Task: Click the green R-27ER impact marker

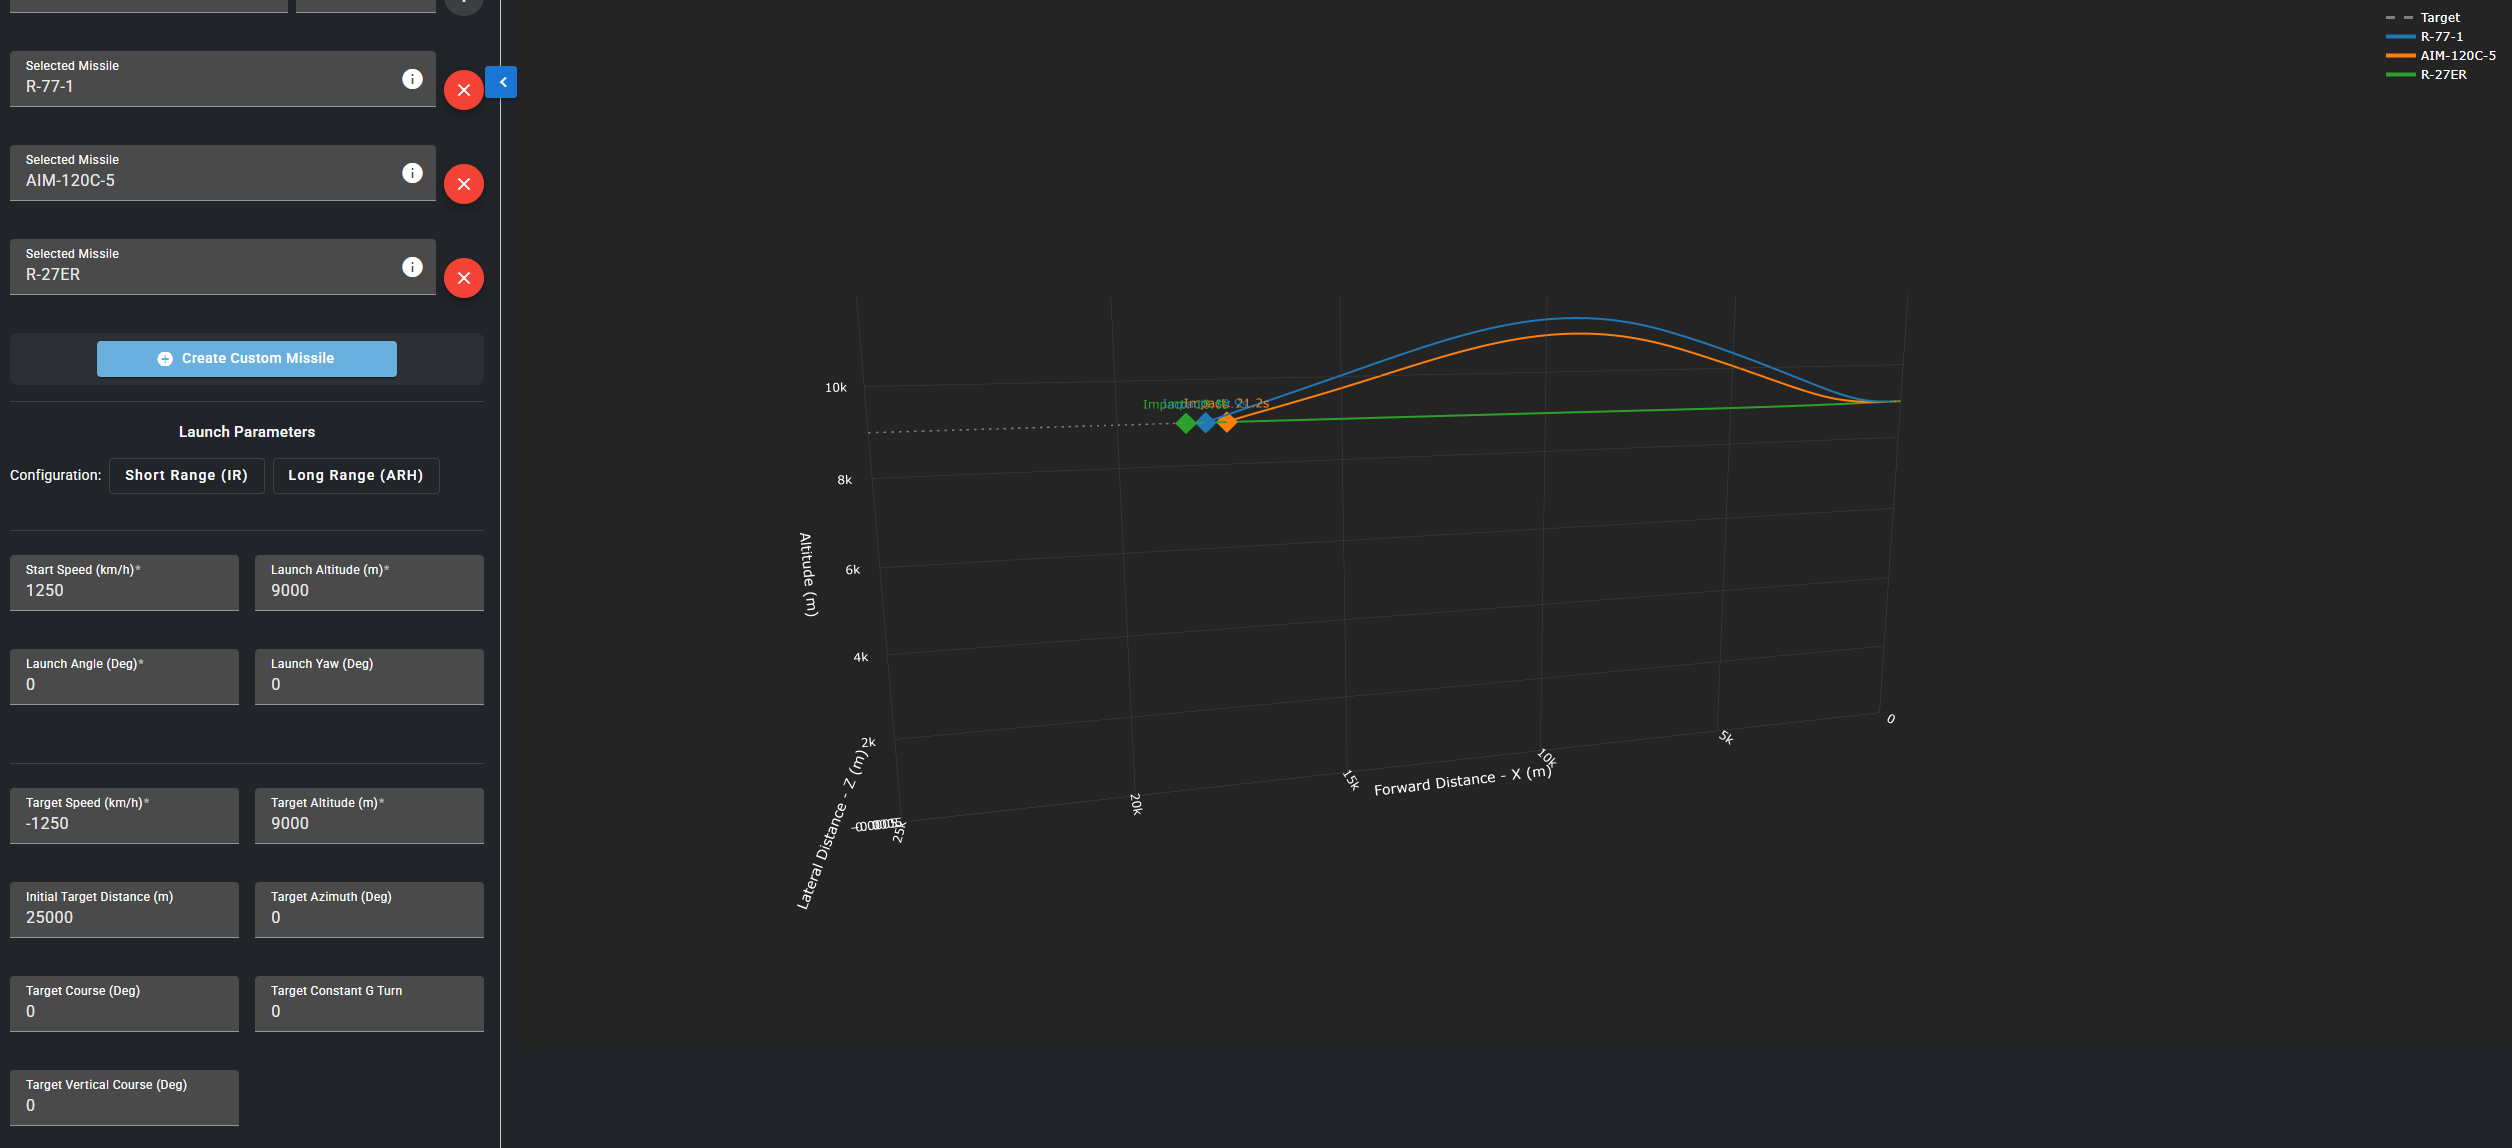Action: click(1186, 424)
